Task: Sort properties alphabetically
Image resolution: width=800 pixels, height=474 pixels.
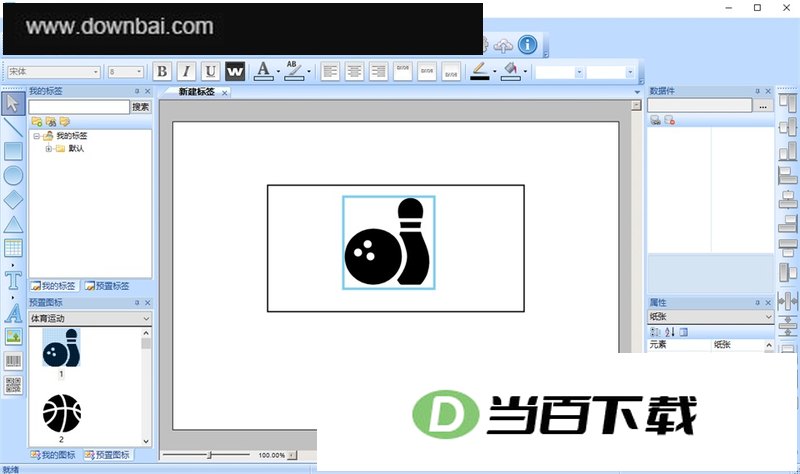Action: (x=670, y=332)
